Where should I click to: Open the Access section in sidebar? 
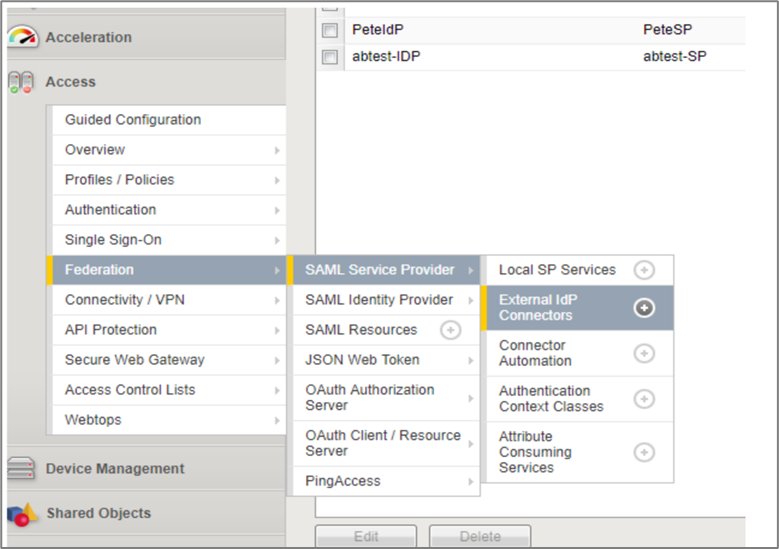tap(70, 82)
